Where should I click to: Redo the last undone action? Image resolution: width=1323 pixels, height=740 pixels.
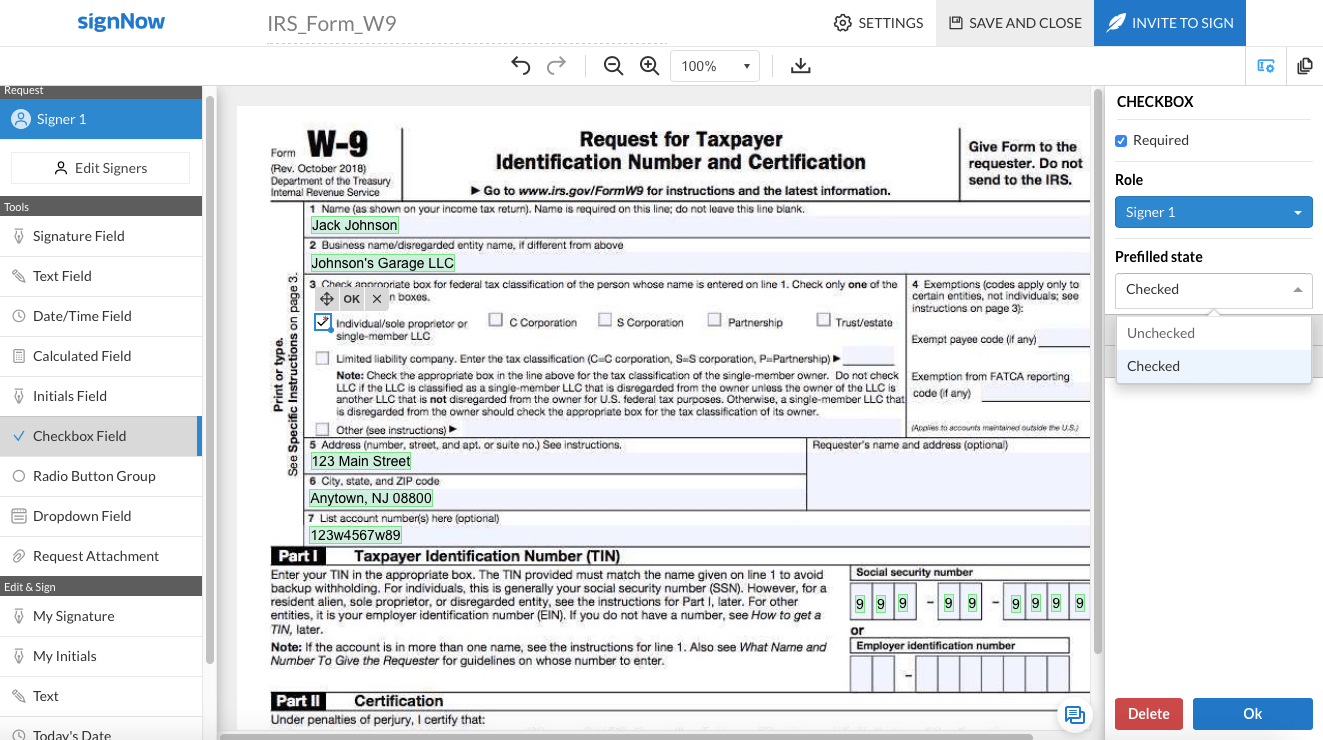[557, 66]
